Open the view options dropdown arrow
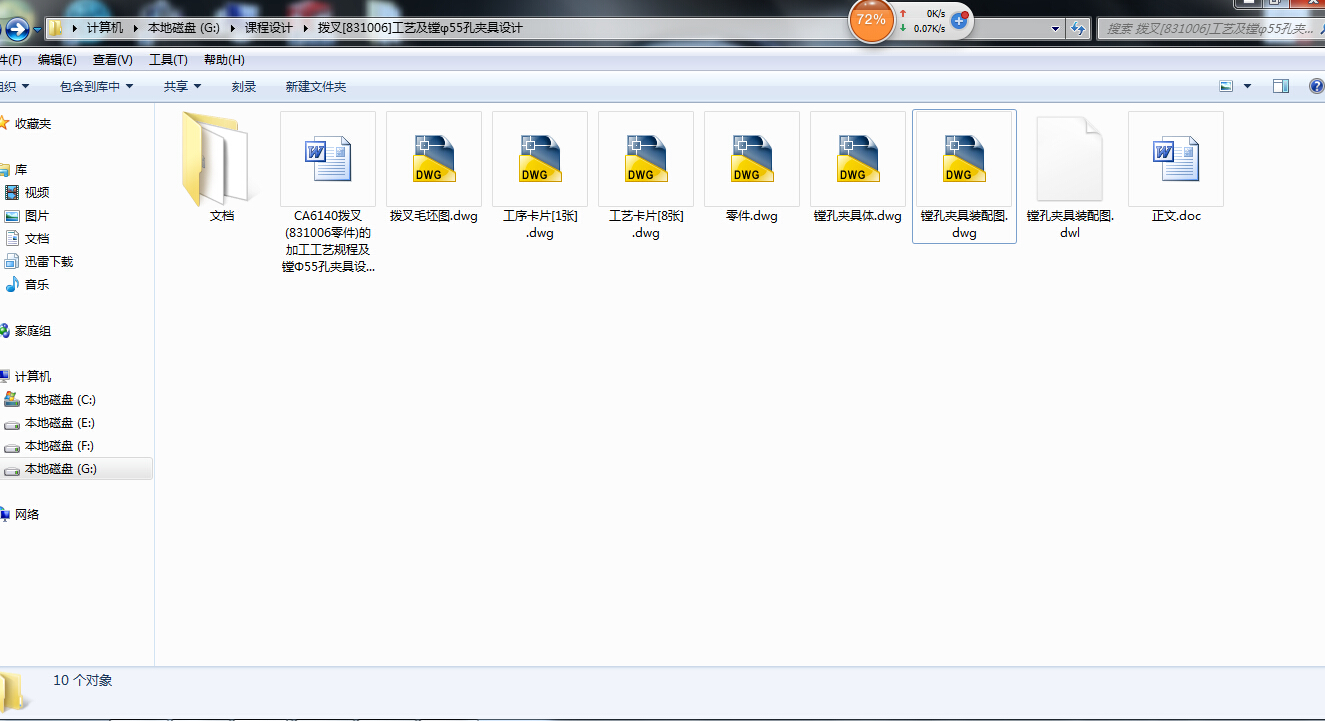Screen dimensions: 1325x721 (1247, 87)
